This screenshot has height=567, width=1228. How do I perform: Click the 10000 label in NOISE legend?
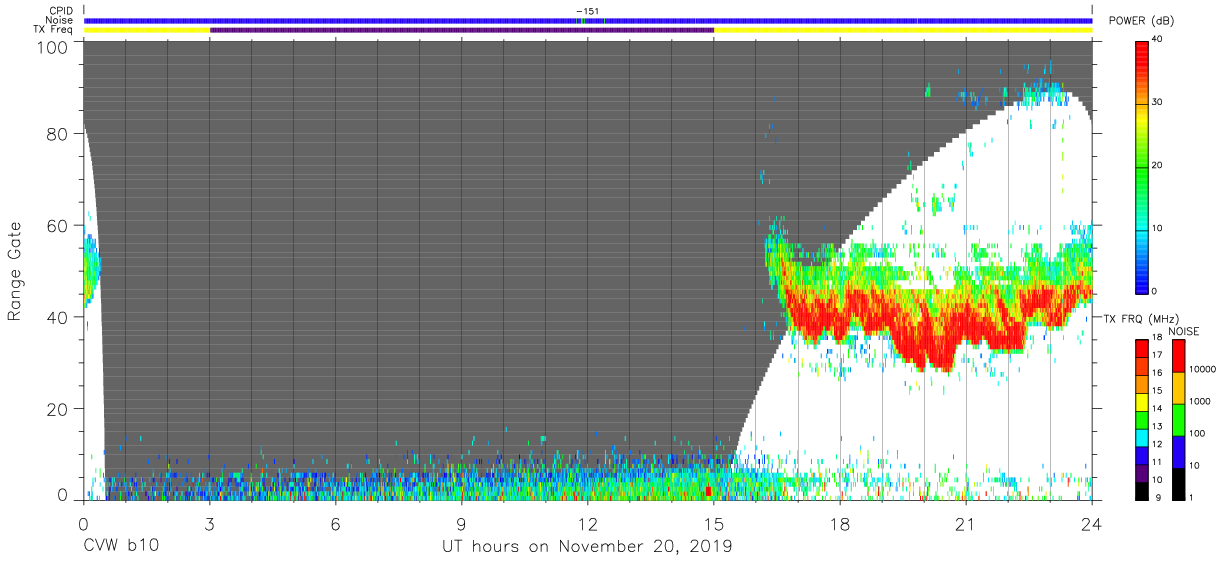point(1203,368)
